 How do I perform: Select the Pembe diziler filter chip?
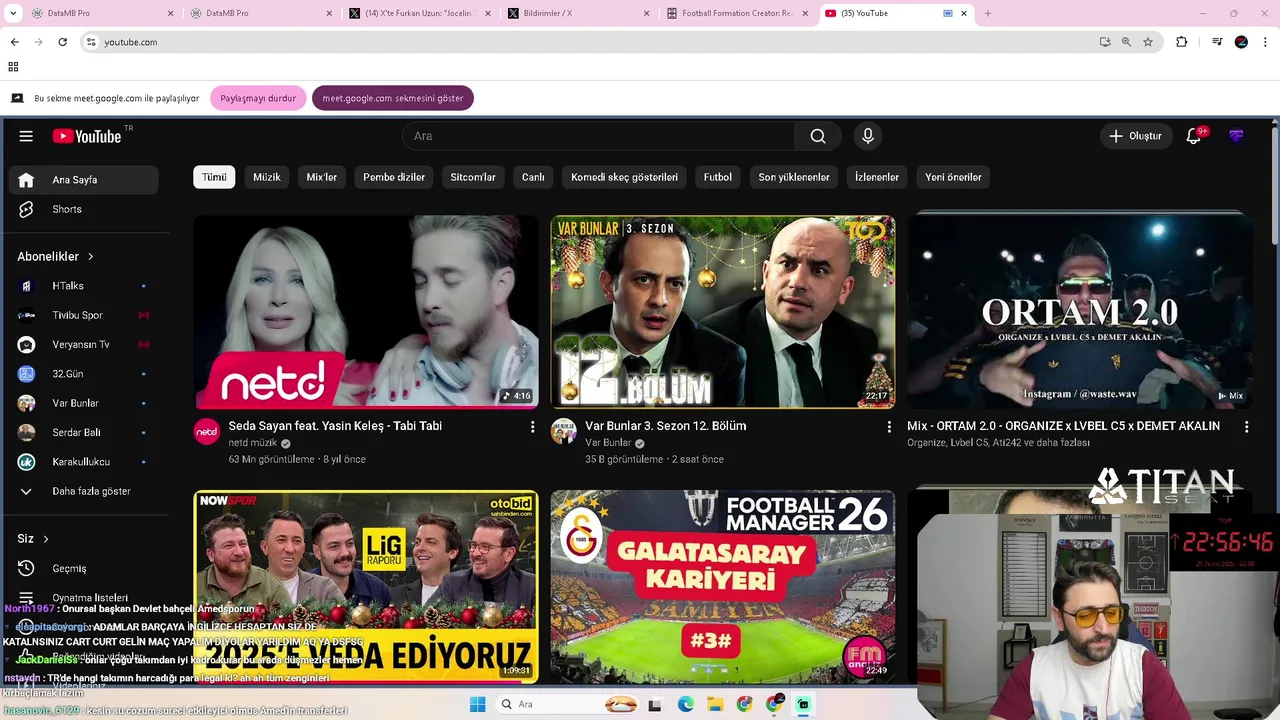point(394,177)
